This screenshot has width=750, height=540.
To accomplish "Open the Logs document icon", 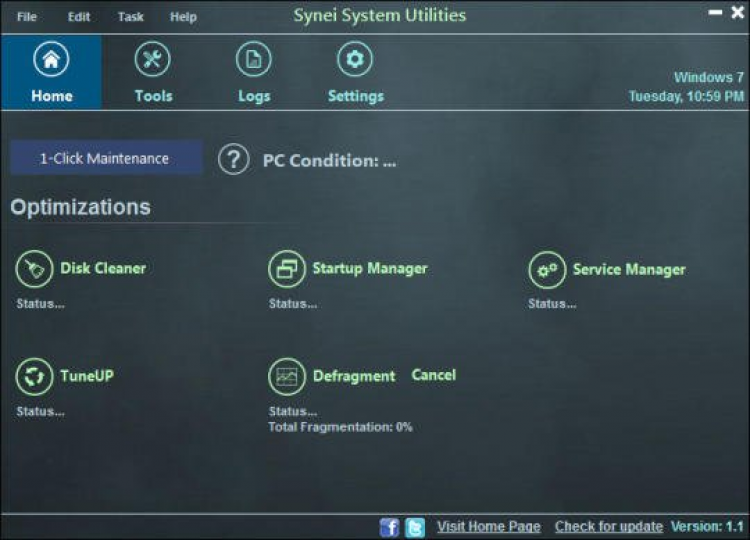I will pos(254,59).
